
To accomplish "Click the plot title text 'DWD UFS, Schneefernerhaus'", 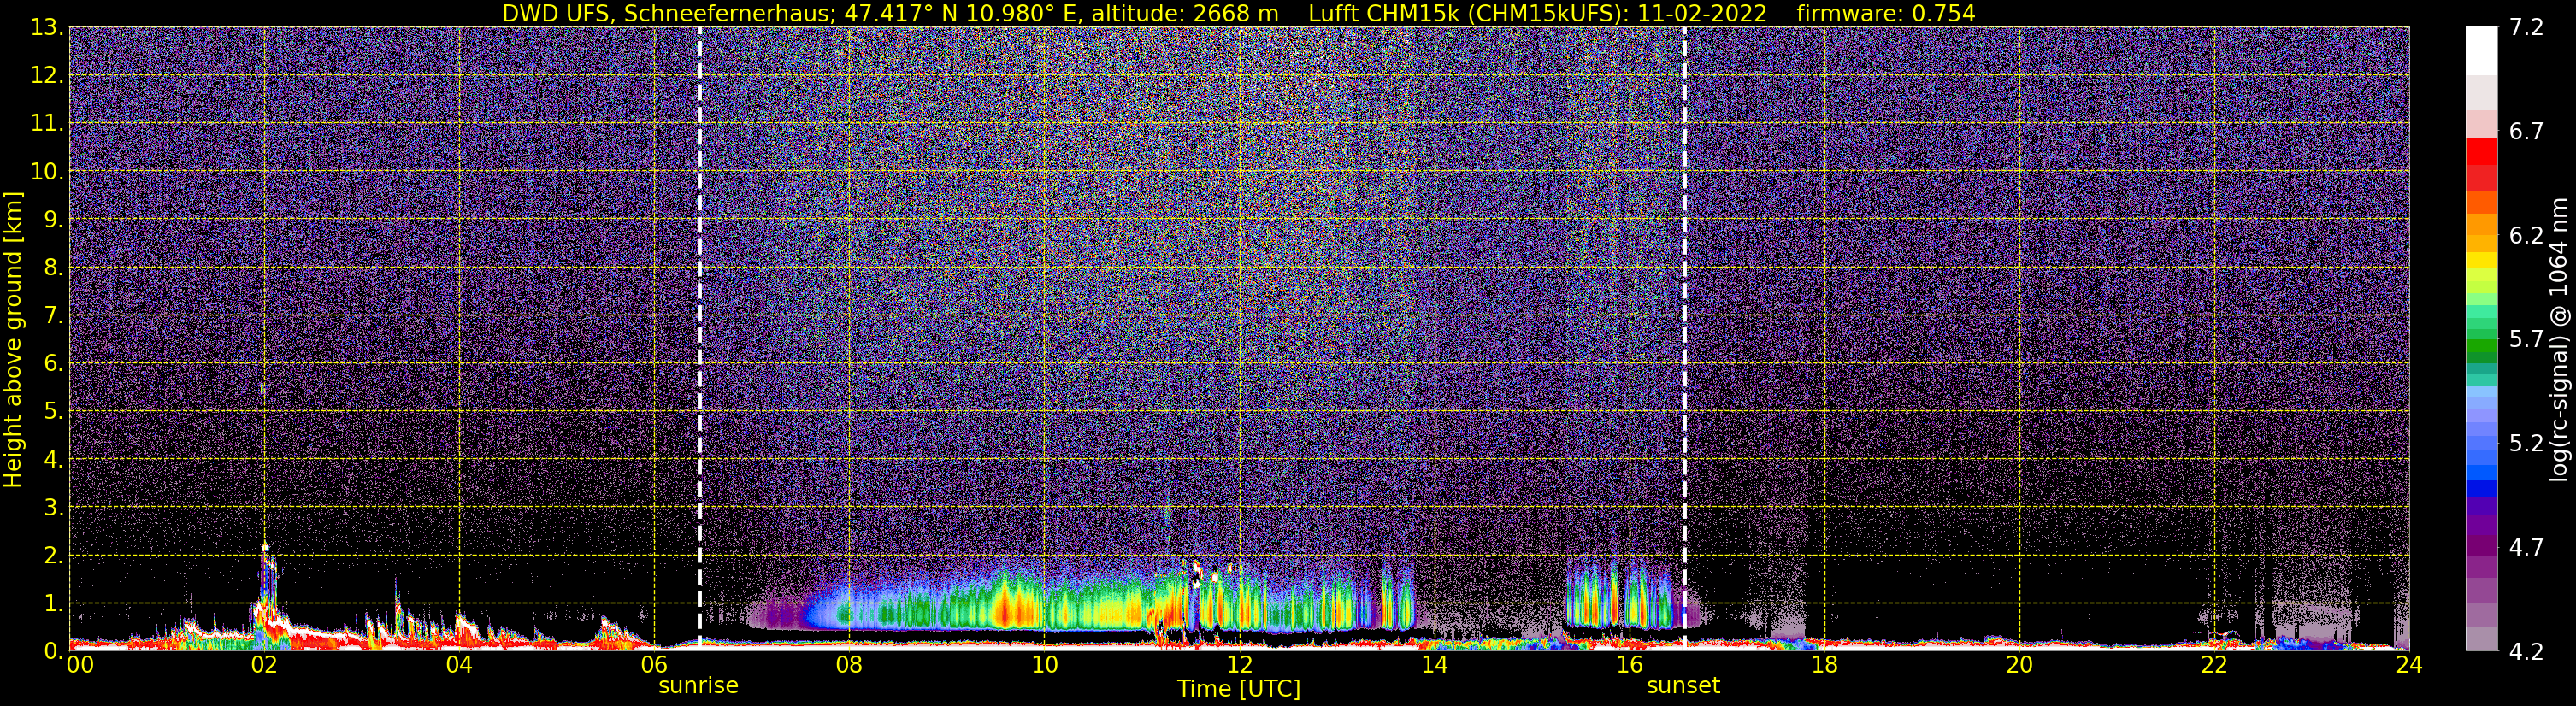I will [669, 13].
